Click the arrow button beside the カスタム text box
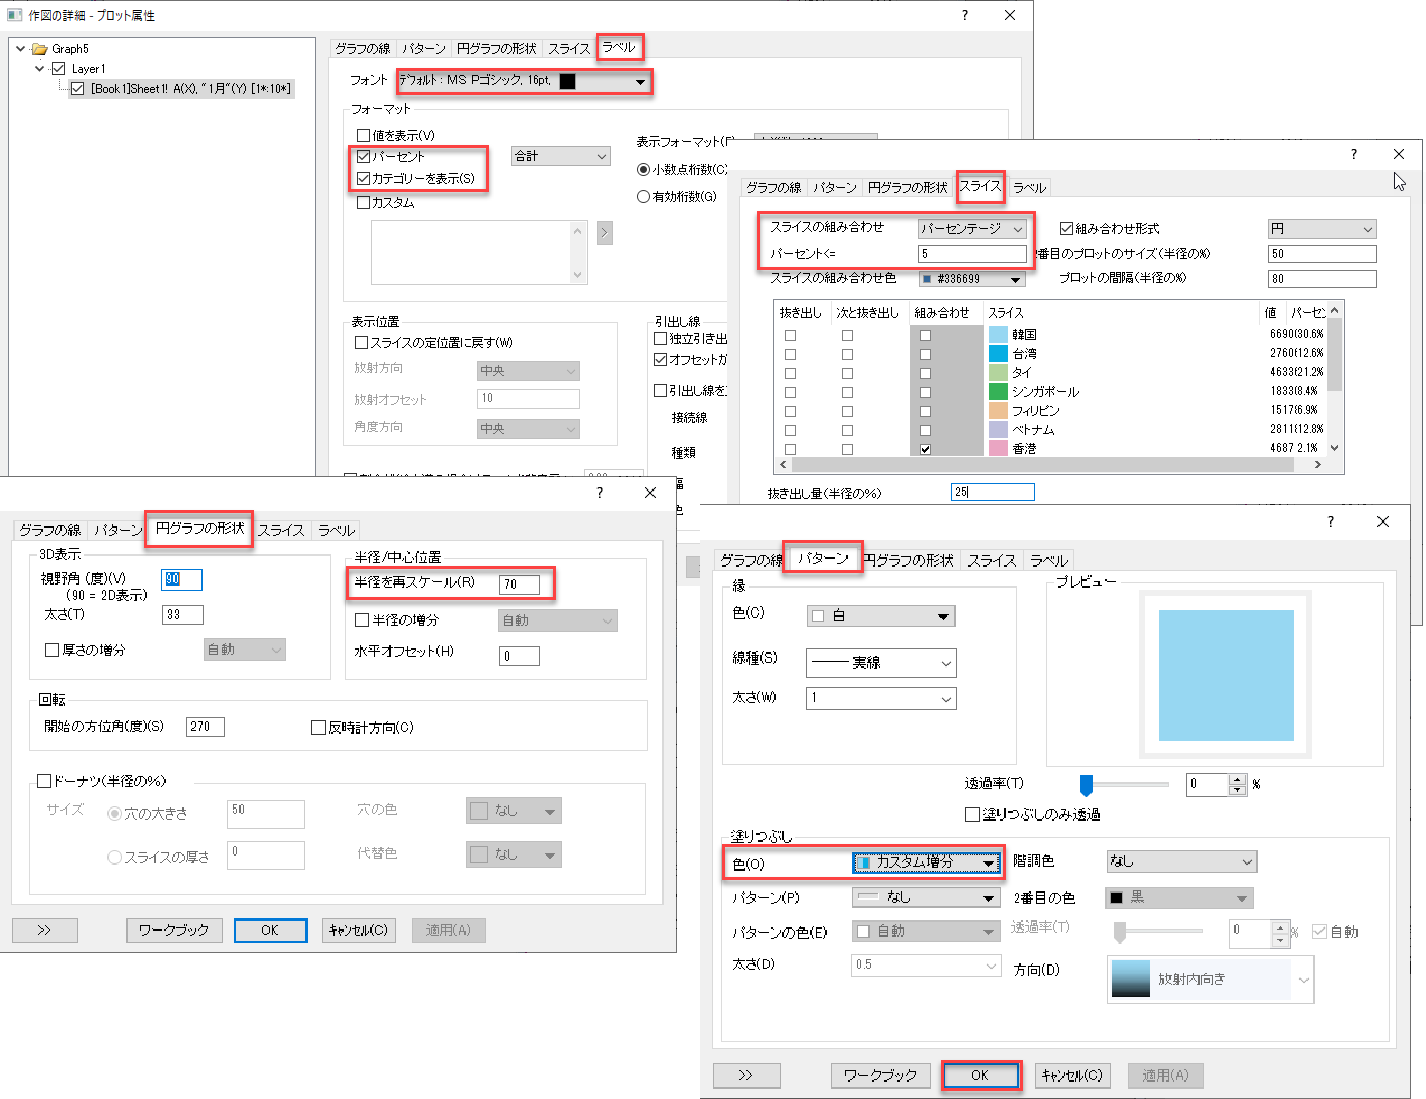This screenshot has height=1099, width=1426. (x=604, y=233)
